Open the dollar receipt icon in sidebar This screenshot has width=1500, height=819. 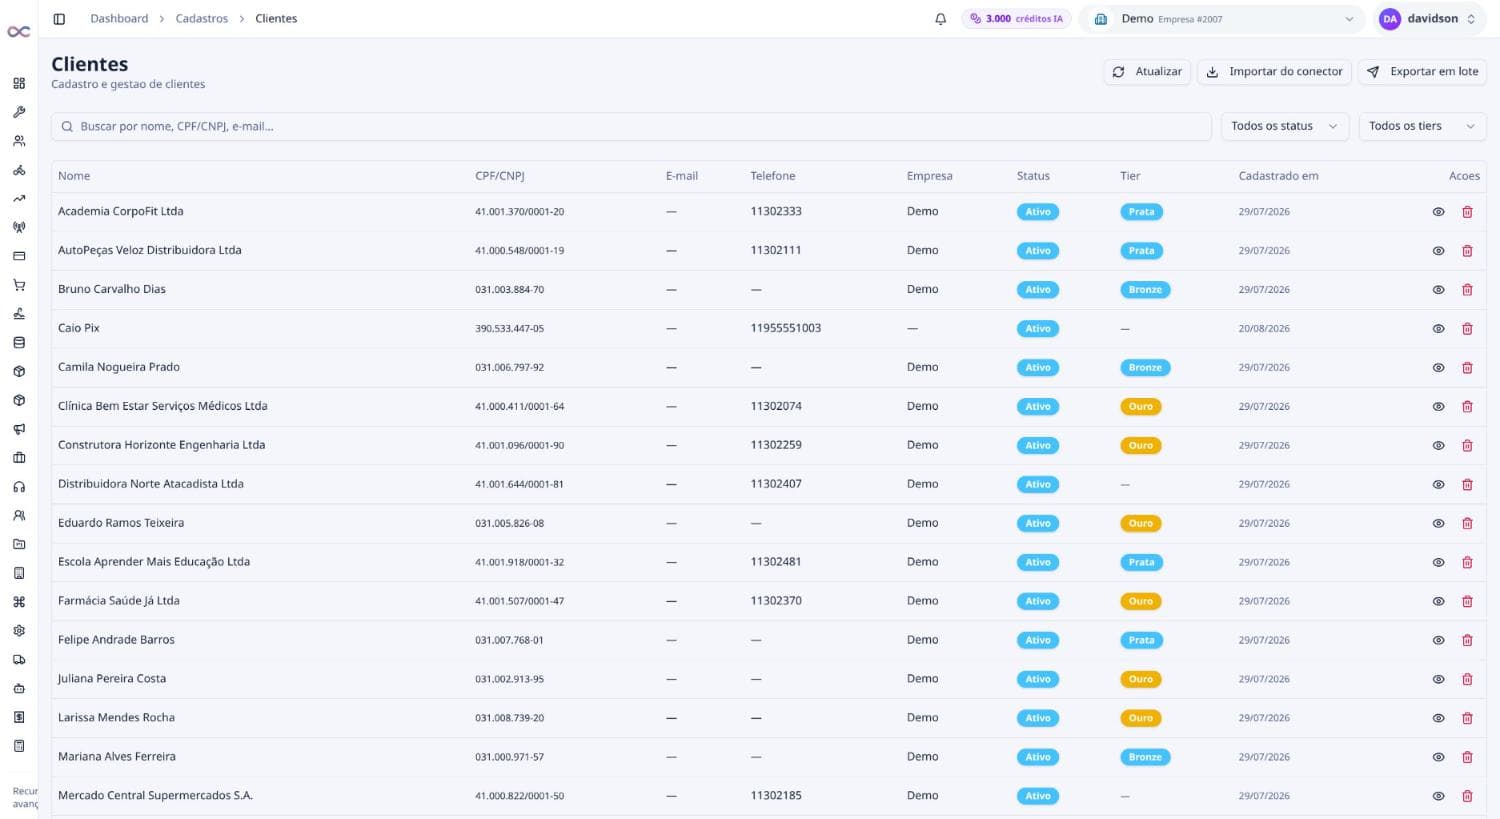pyautogui.click(x=19, y=717)
